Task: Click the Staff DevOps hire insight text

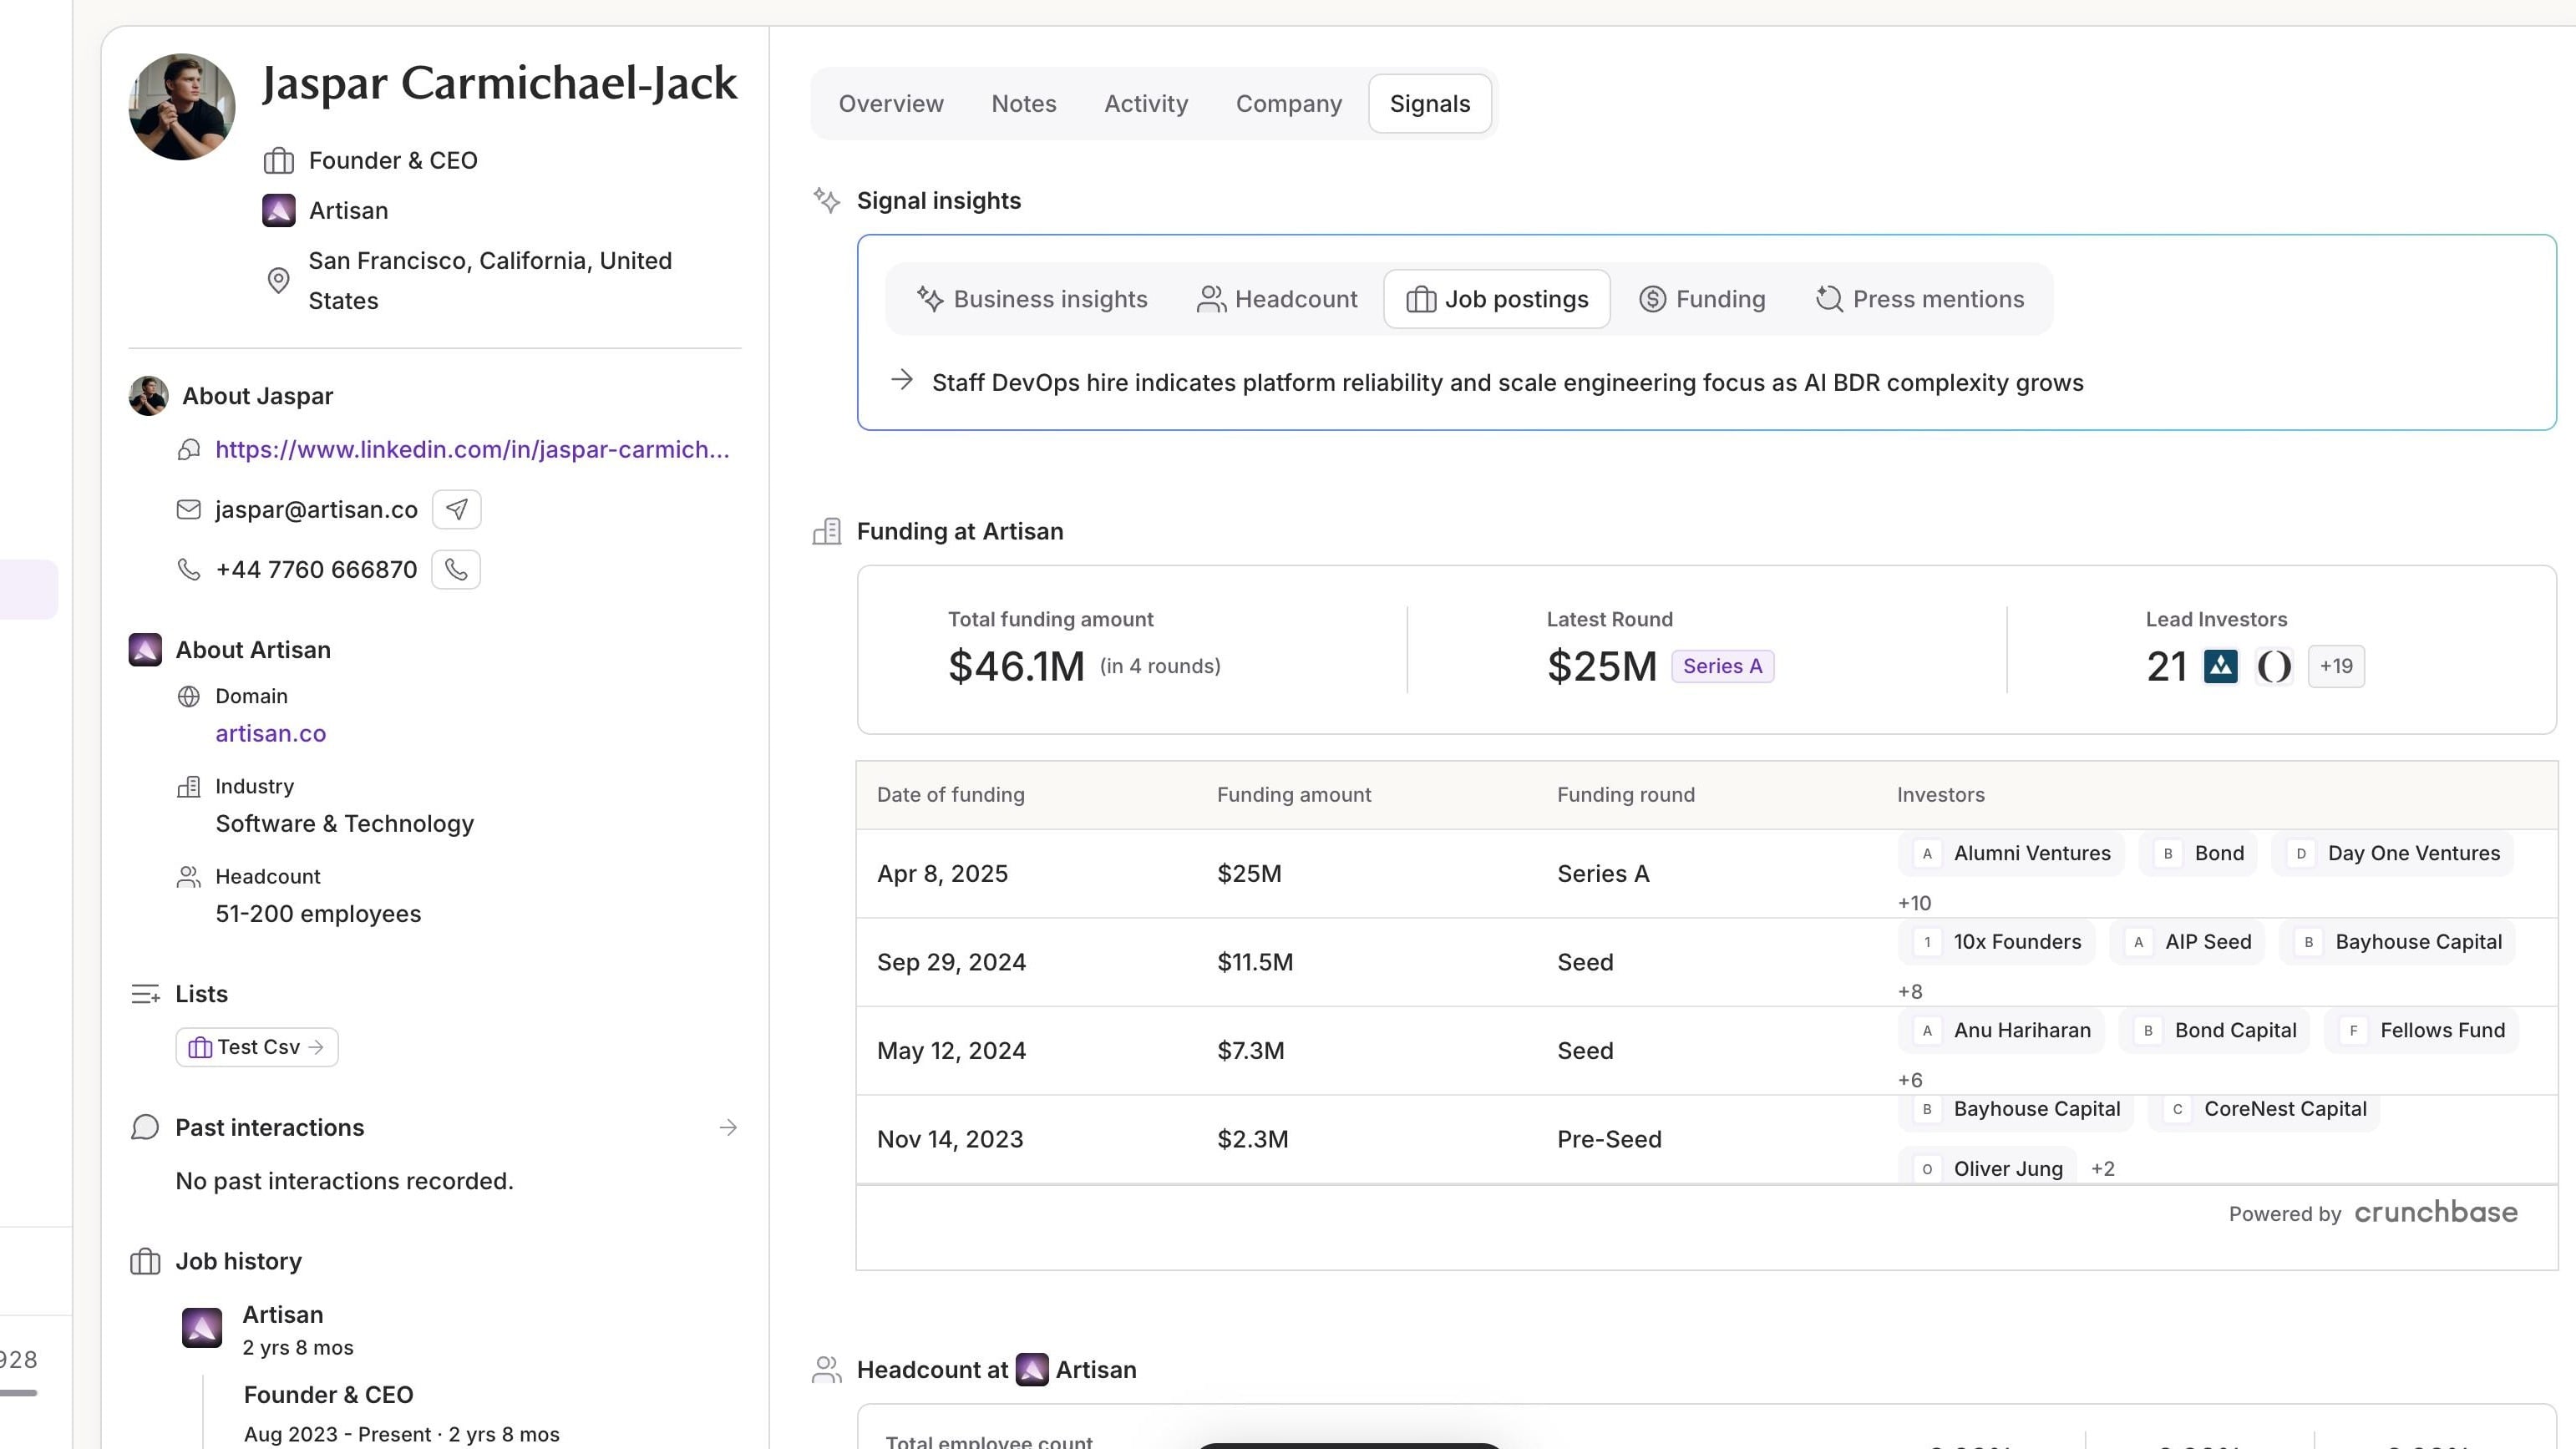Action: point(1508,383)
